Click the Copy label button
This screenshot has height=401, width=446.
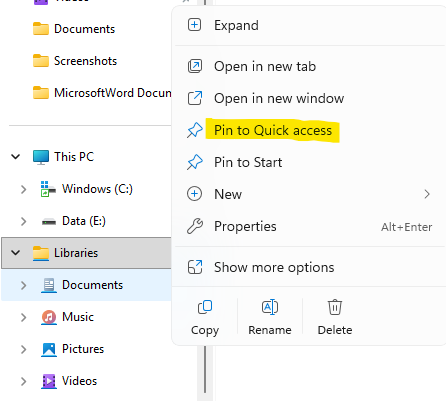click(205, 330)
